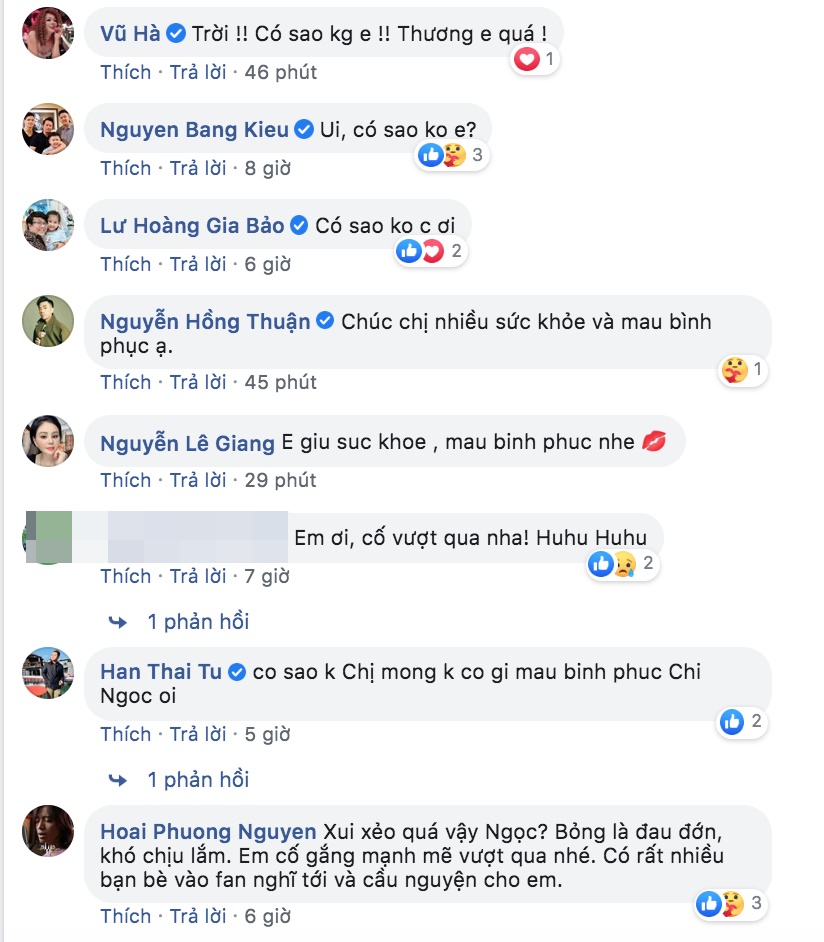
Task: Click 'Thích' under Nguyễn Lê Giang's comment
Action: click(x=125, y=479)
